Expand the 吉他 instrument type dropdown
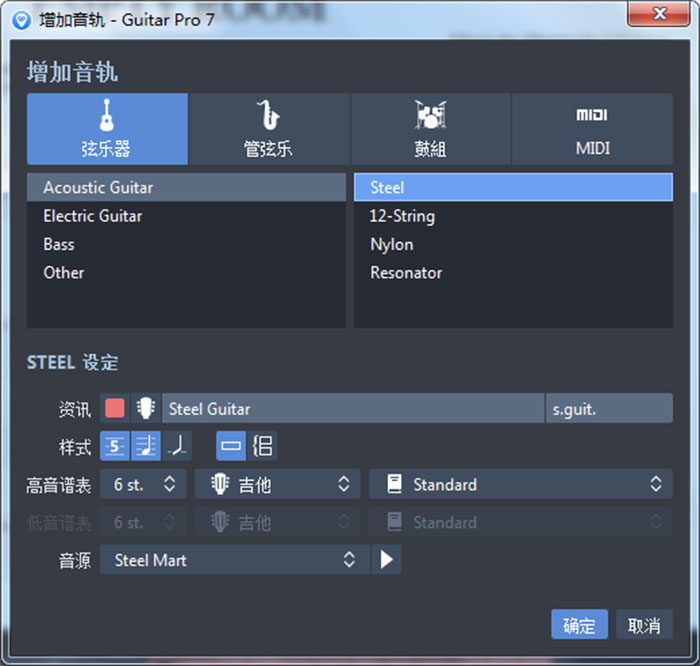The image size is (700, 666). coord(277,485)
